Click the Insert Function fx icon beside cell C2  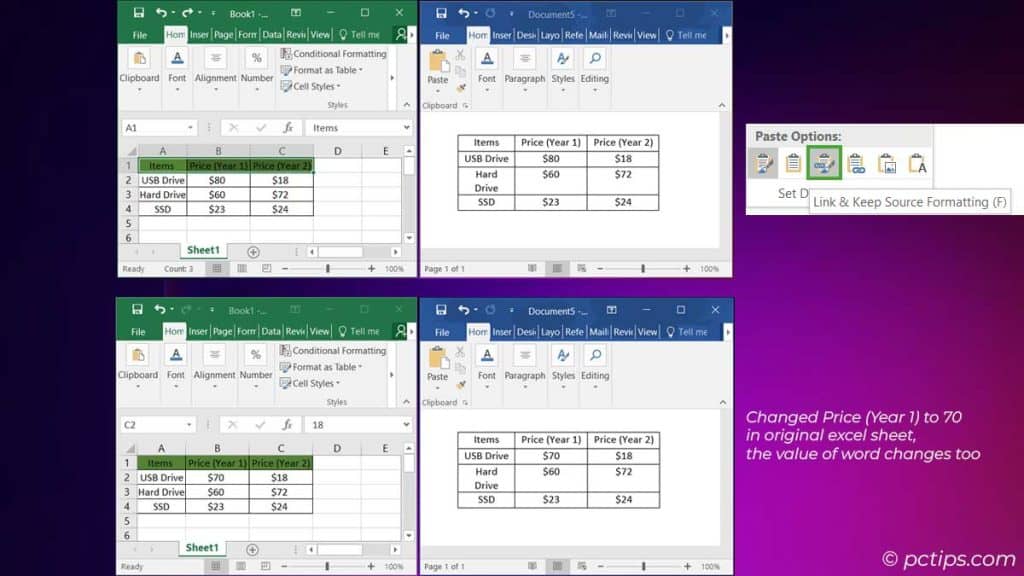click(x=288, y=425)
